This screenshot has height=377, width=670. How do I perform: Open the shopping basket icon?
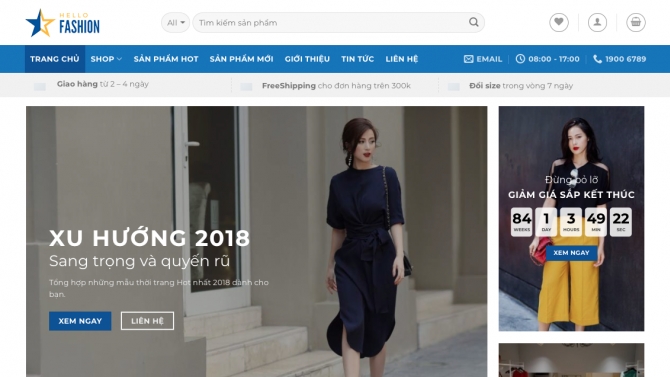(636, 22)
